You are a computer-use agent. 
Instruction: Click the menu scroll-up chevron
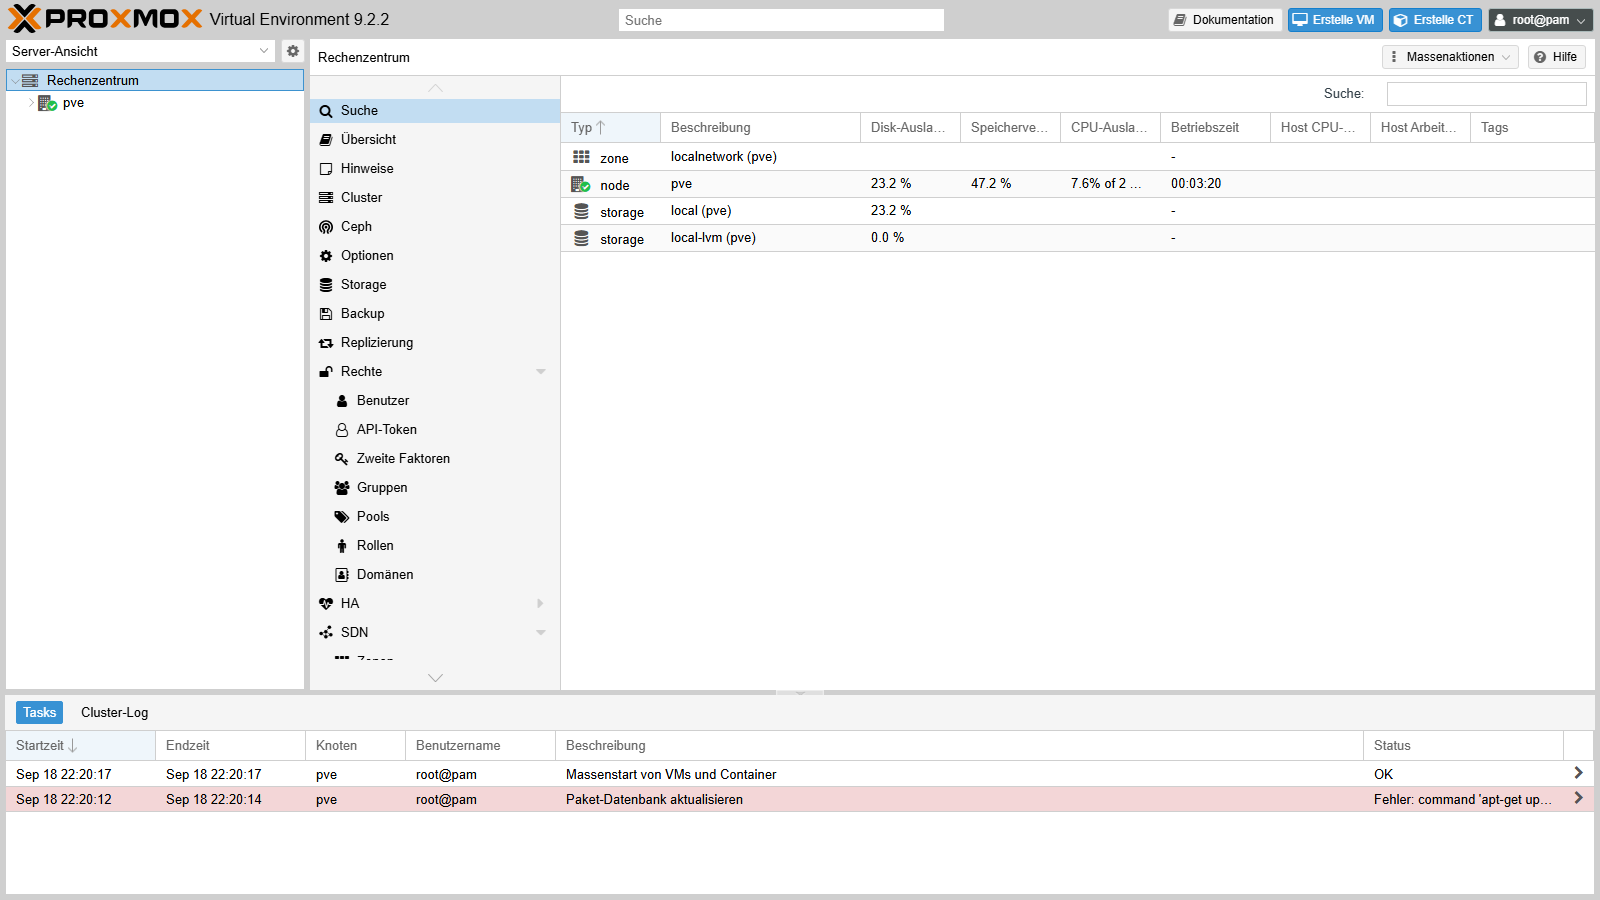tap(435, 88)
